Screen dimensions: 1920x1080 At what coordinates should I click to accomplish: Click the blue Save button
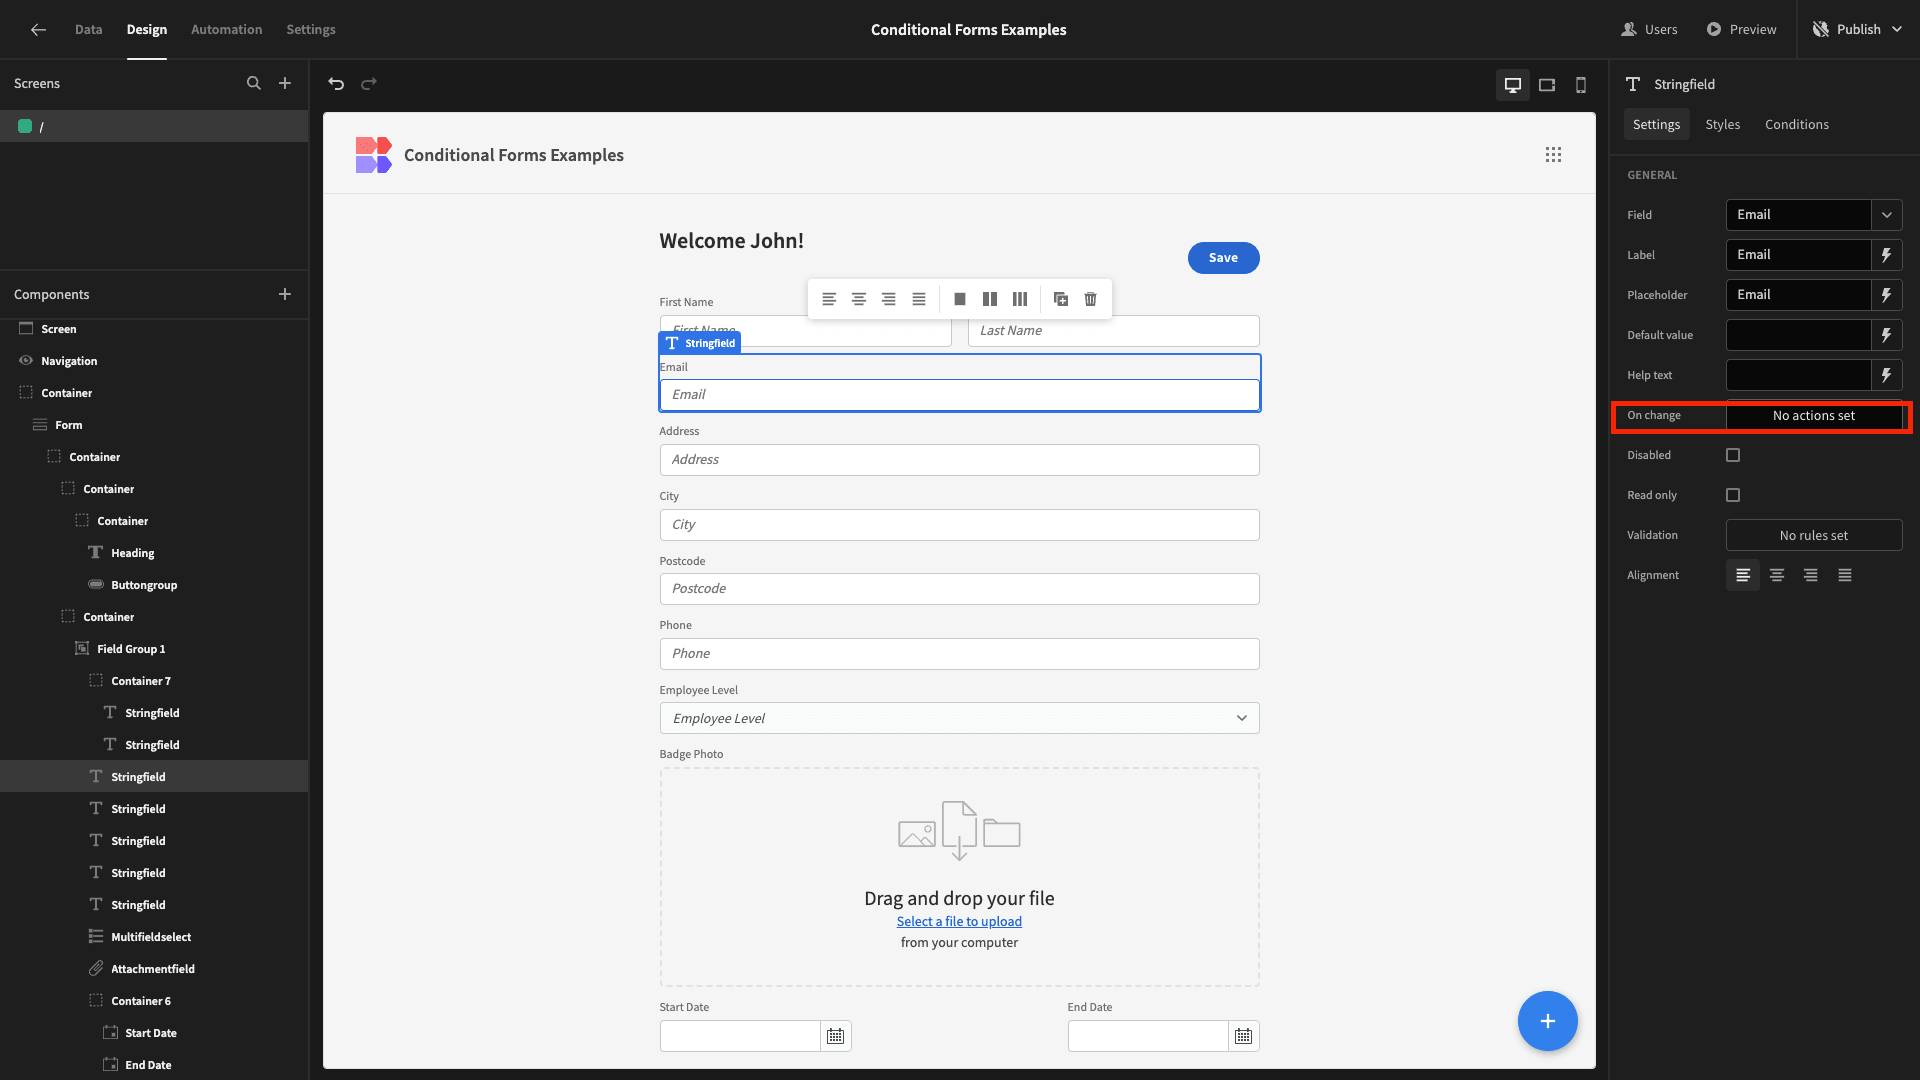point(1223,257)
